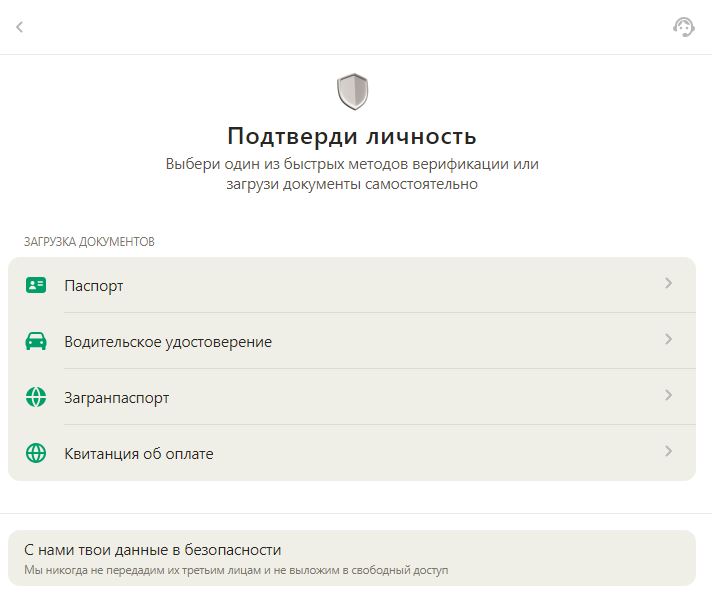Go back using the top-left arrow

pyautogui.click(x=19, y=27)
